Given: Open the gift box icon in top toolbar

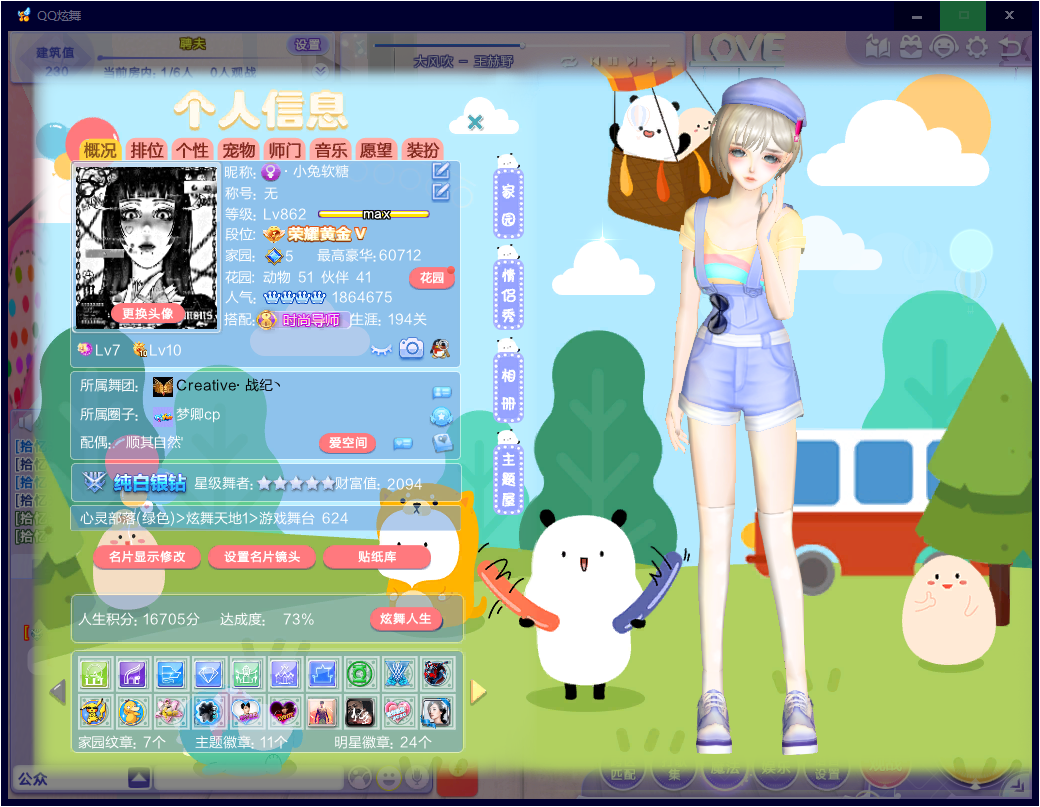Looking at the screenshot, I should (x=911, y=48).
